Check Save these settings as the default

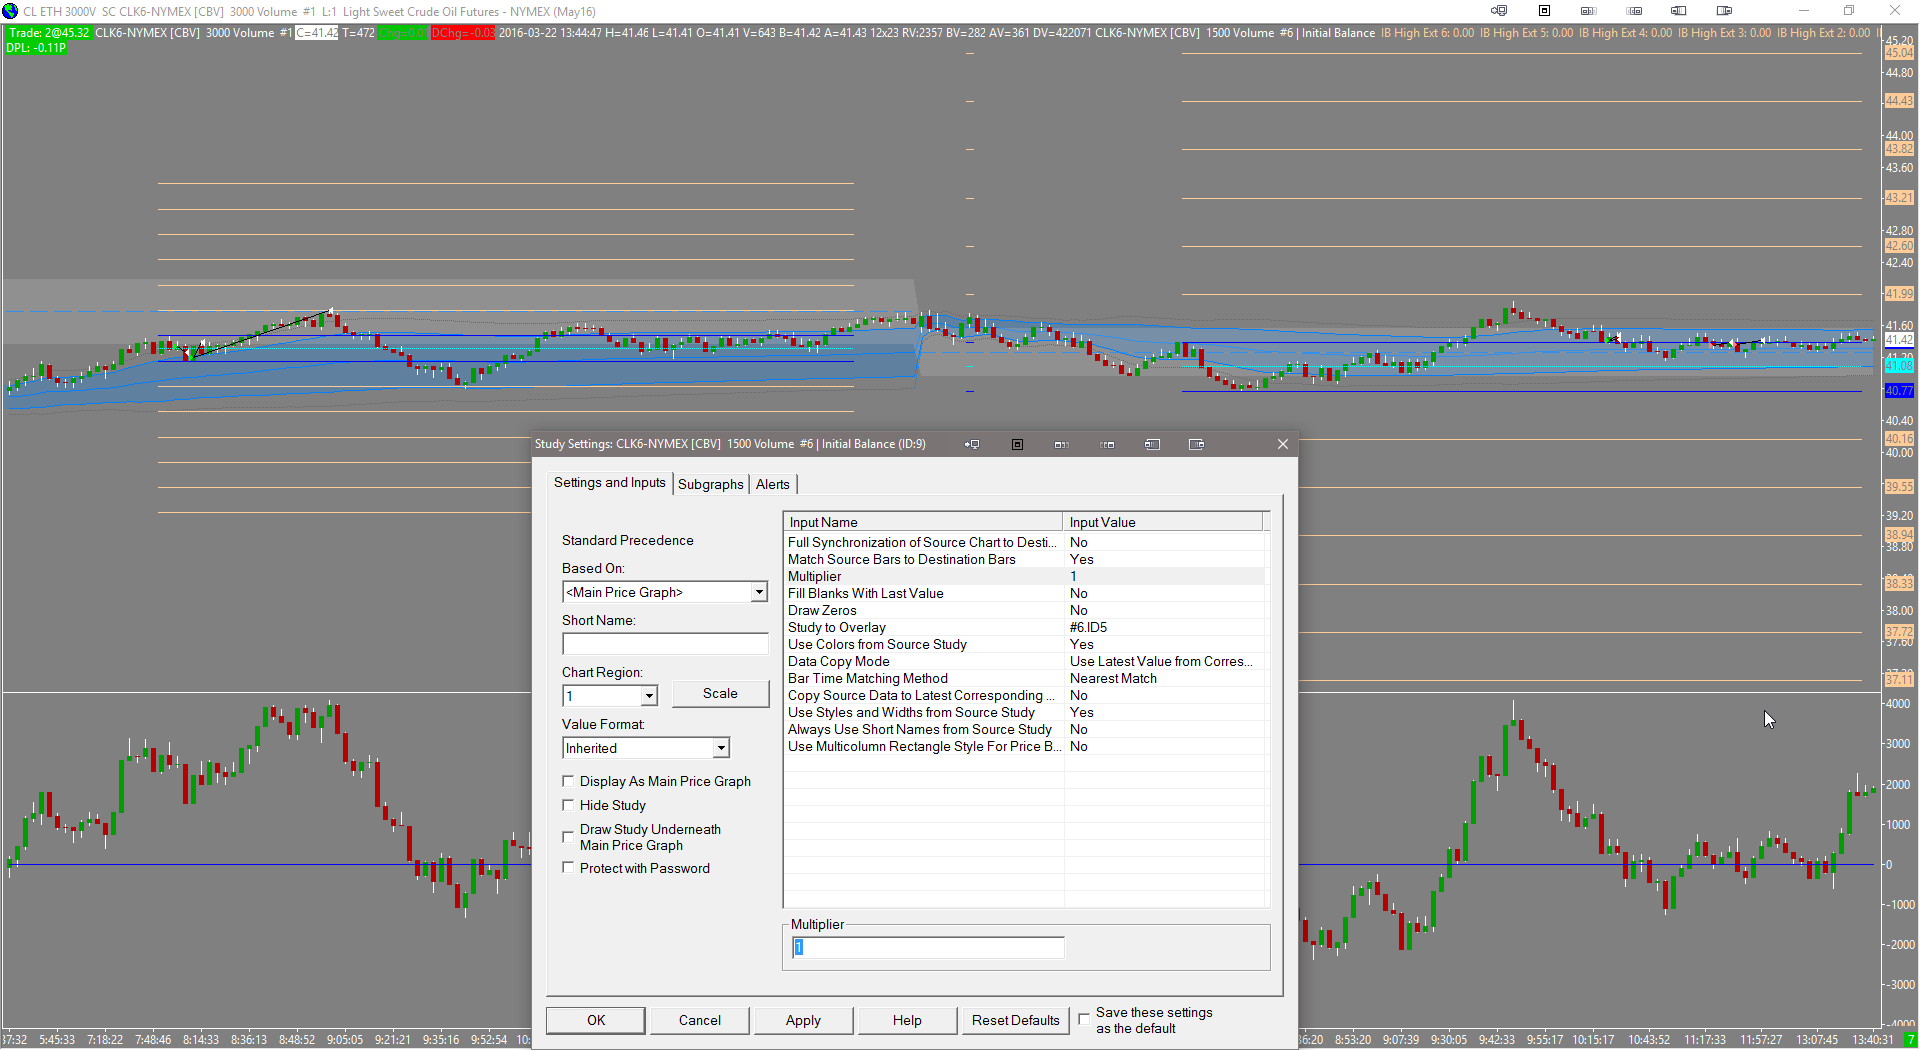(1084, 1019)
